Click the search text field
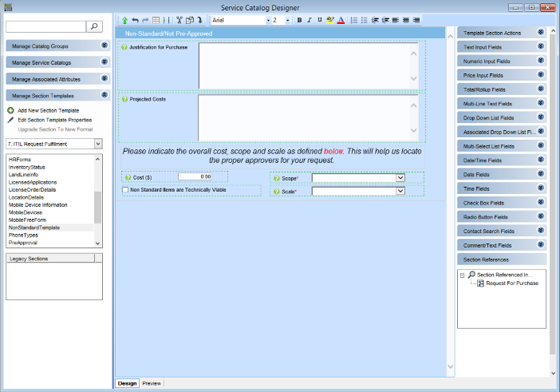Viewport: 560px width, 392px height. pos(46,26)
